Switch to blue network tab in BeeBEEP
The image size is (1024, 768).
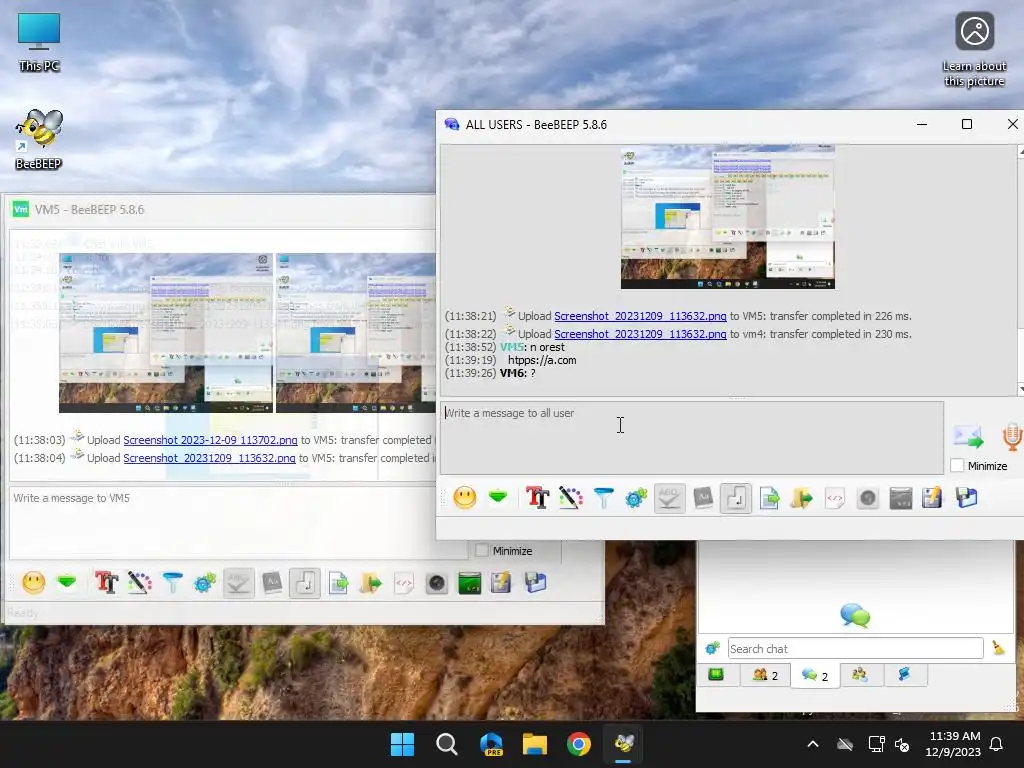tap(904, 675)
